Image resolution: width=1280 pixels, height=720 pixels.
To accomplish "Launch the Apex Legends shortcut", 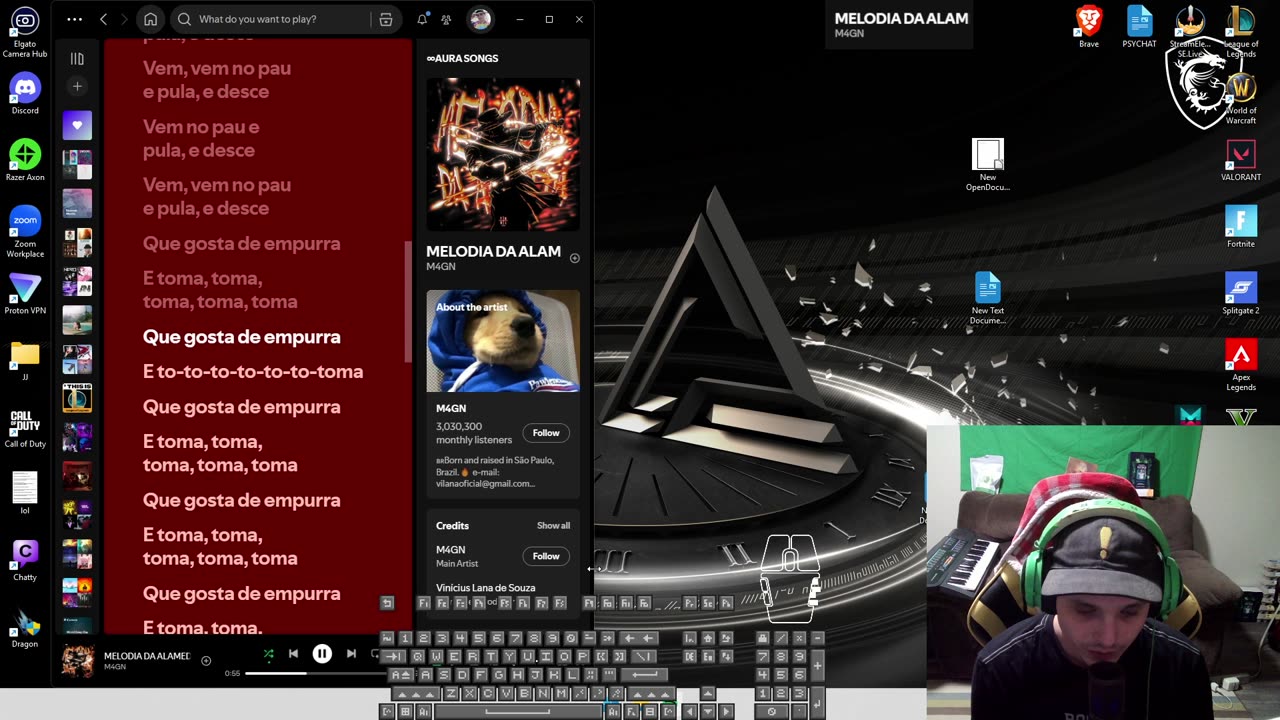I will [x=1241, y=366].
